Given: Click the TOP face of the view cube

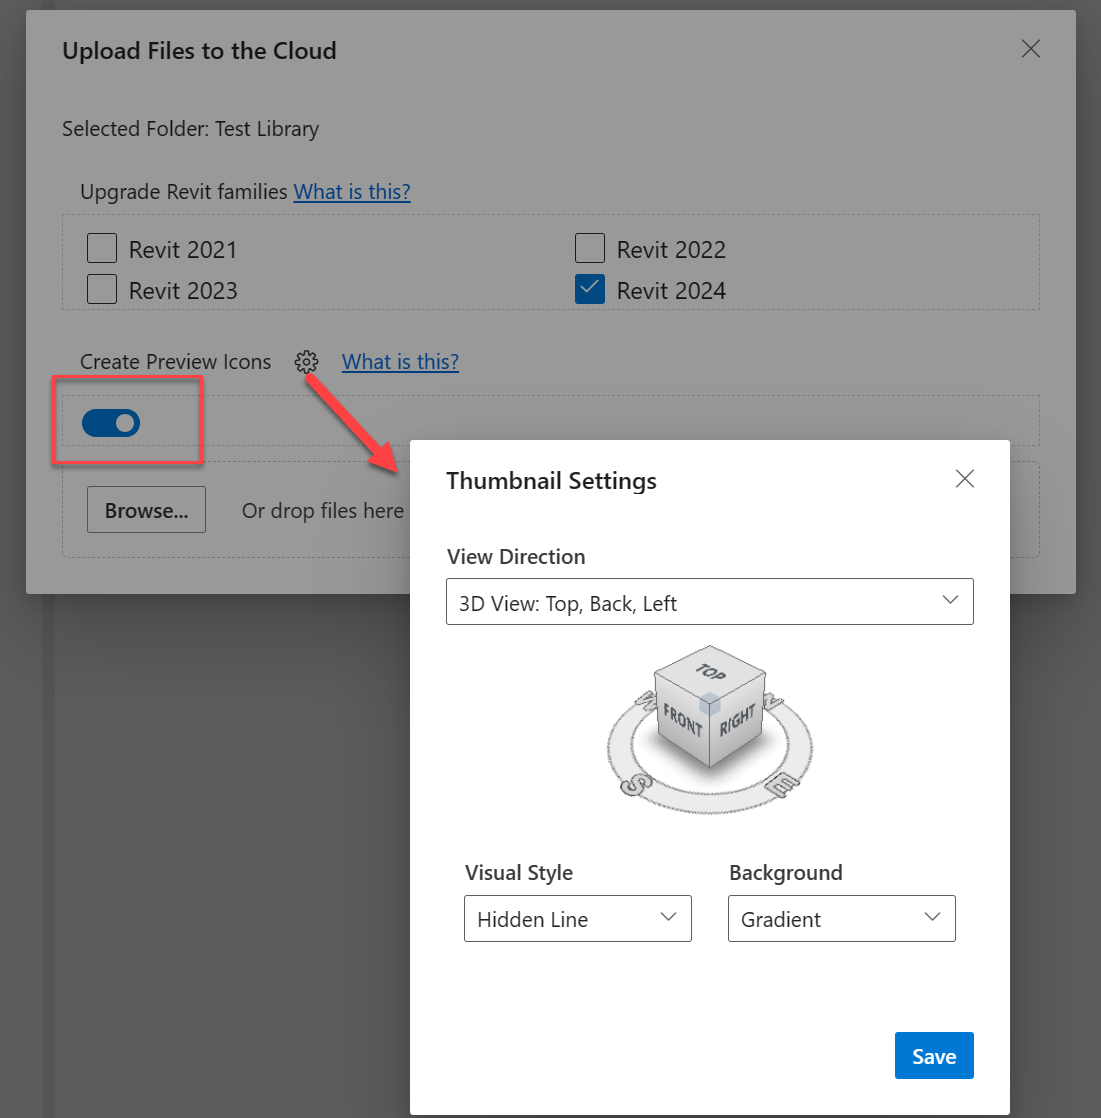Looking at the screenshot, I should pos(710,672).
